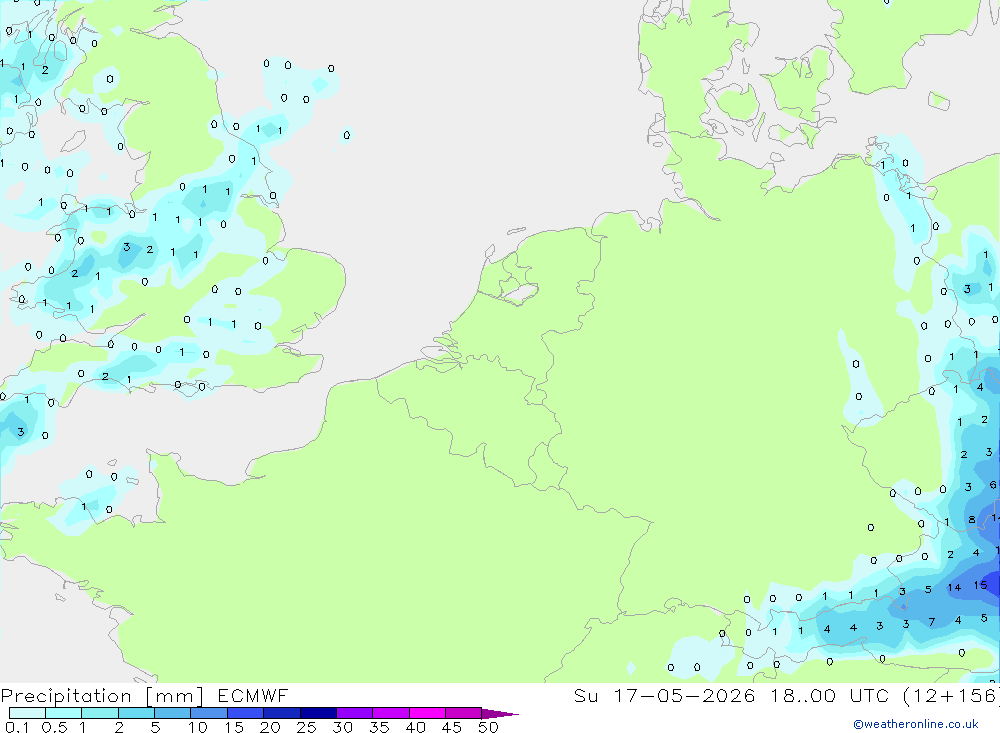Click the legend label "45"

(x=452, y=727)
